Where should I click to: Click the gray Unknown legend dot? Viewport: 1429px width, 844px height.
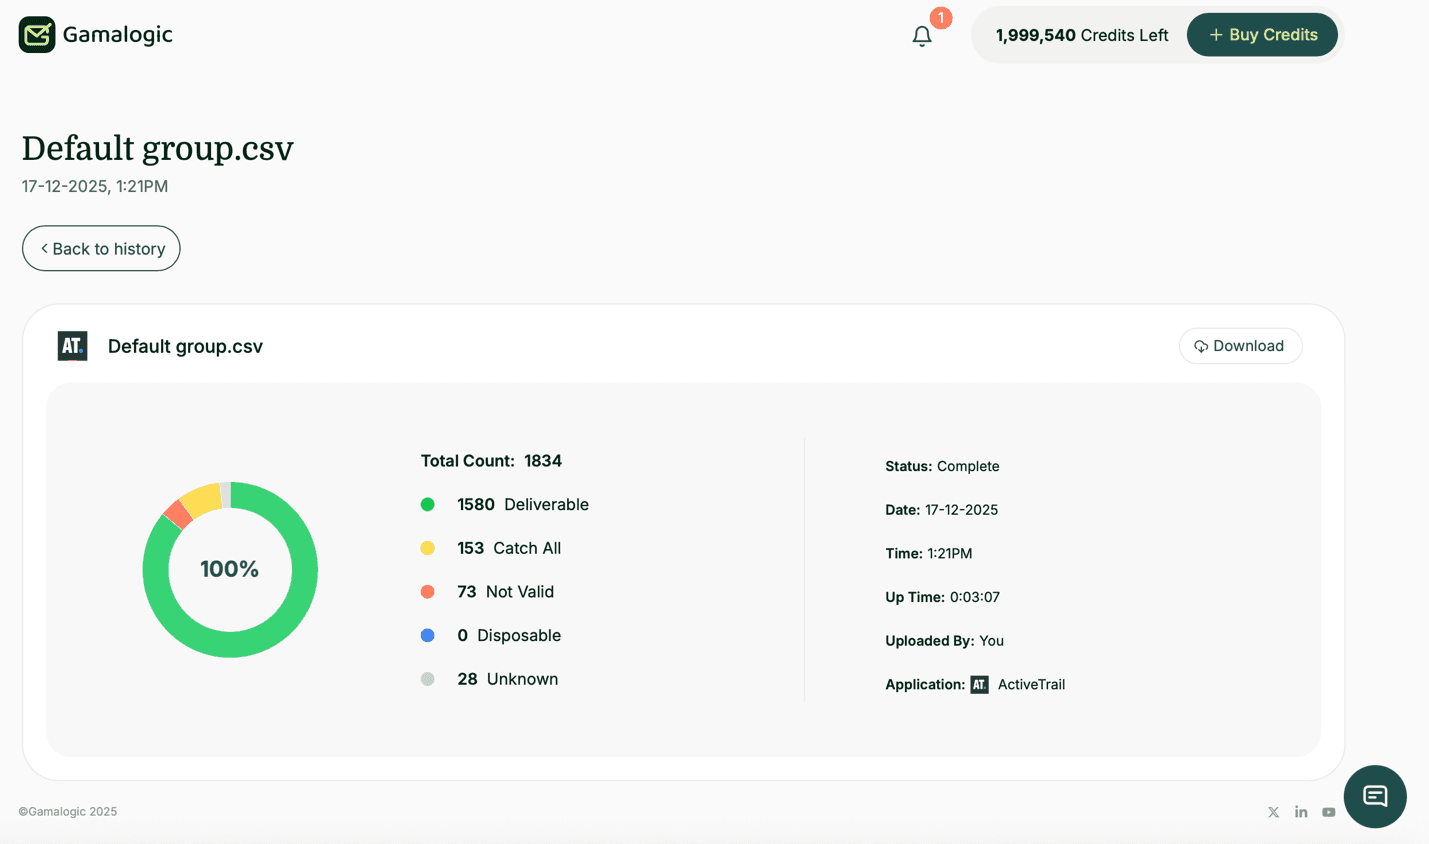point(428,678)
